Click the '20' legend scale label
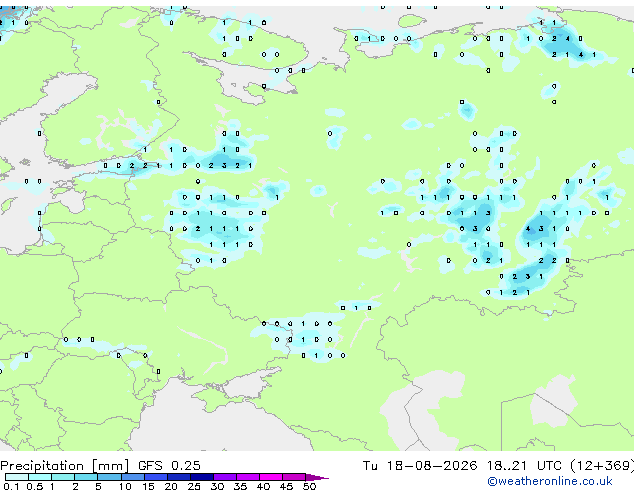634x490 pixels. point(171,486)
